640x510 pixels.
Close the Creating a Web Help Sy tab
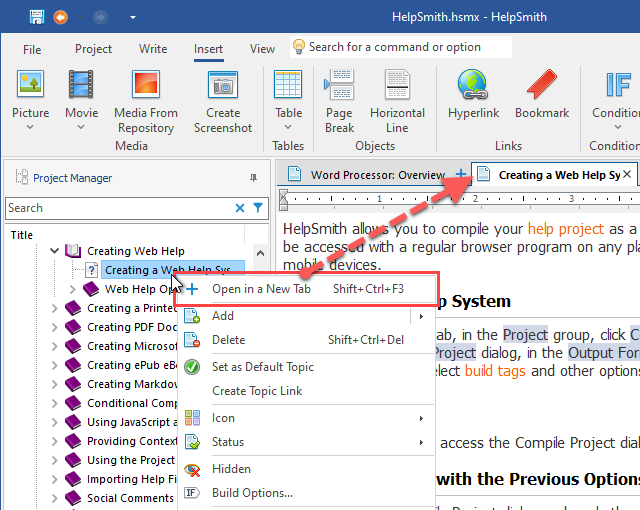coord(627,174)
